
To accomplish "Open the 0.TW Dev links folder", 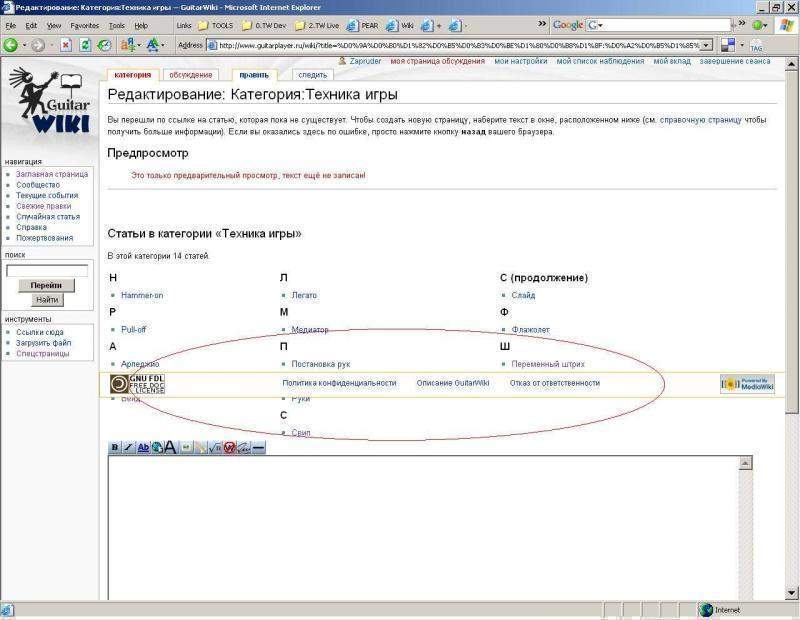I will pyautogui.click(x=264, y=26).
